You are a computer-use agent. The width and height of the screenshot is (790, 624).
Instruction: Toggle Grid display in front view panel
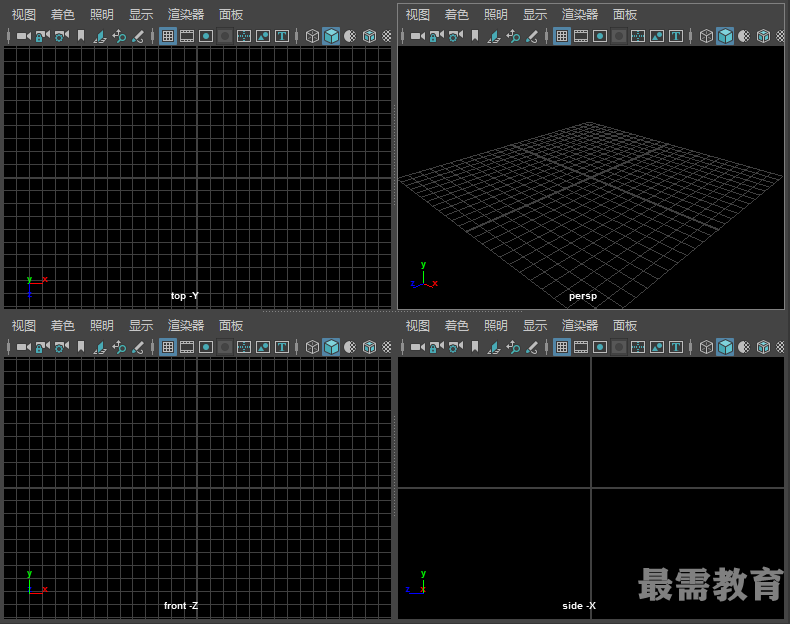(x=168, y=347)
